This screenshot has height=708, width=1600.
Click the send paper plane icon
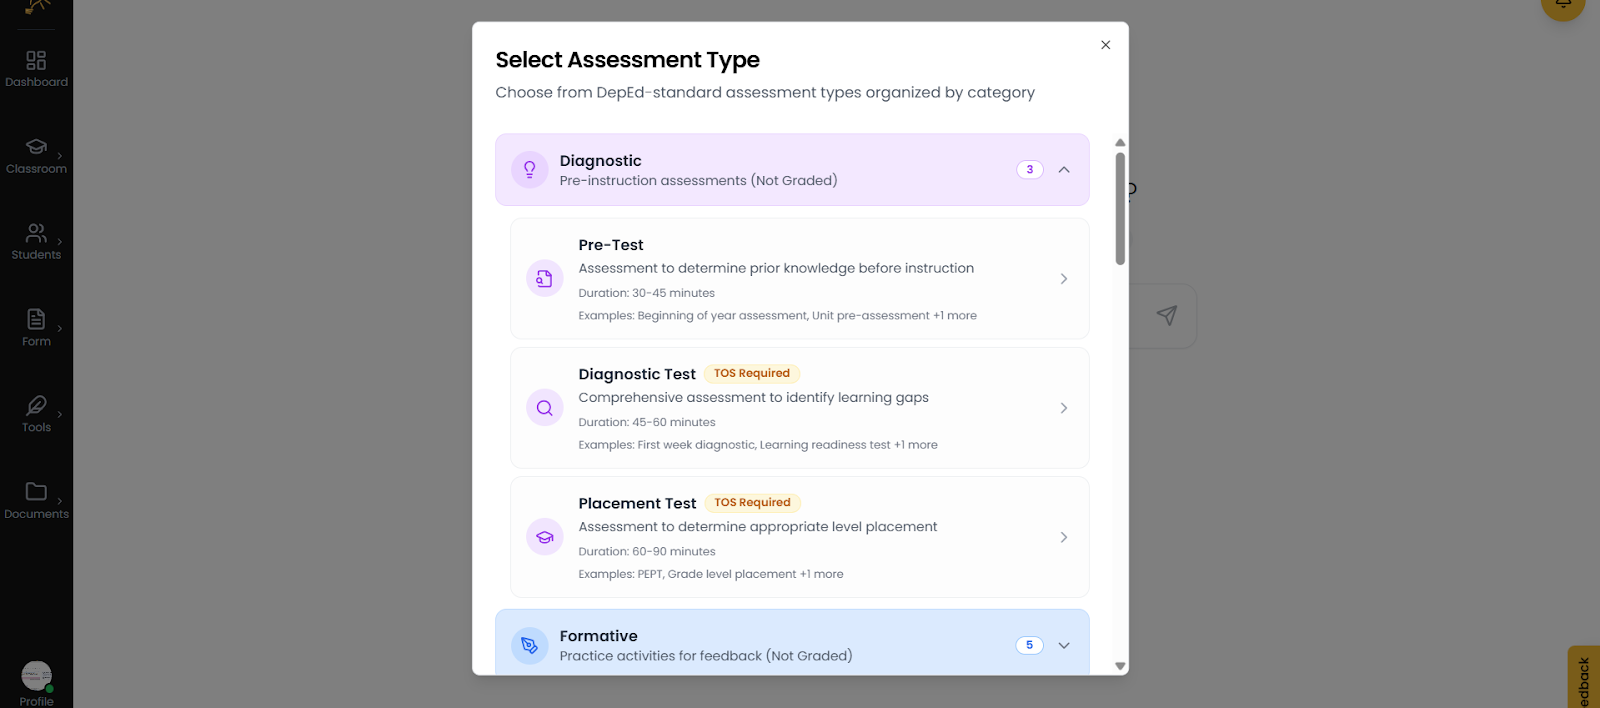(1166, 316)
